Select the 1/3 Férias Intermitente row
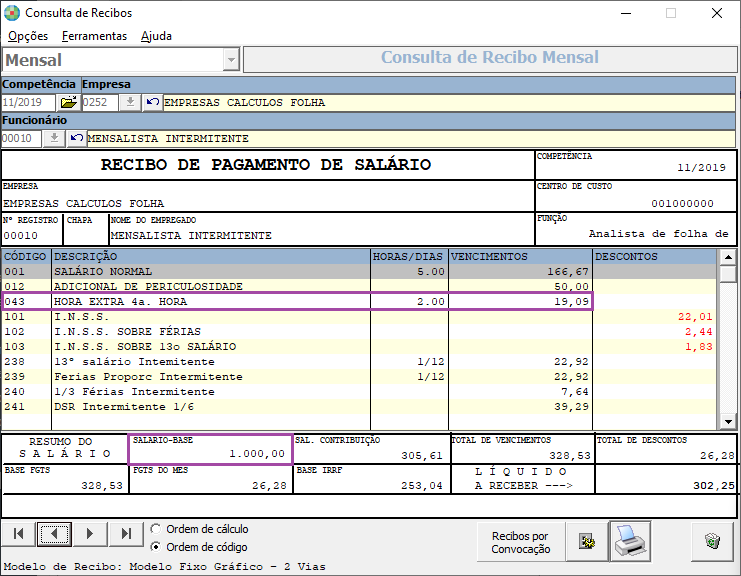This screenshot has height=576, width=741. point(359,392)
